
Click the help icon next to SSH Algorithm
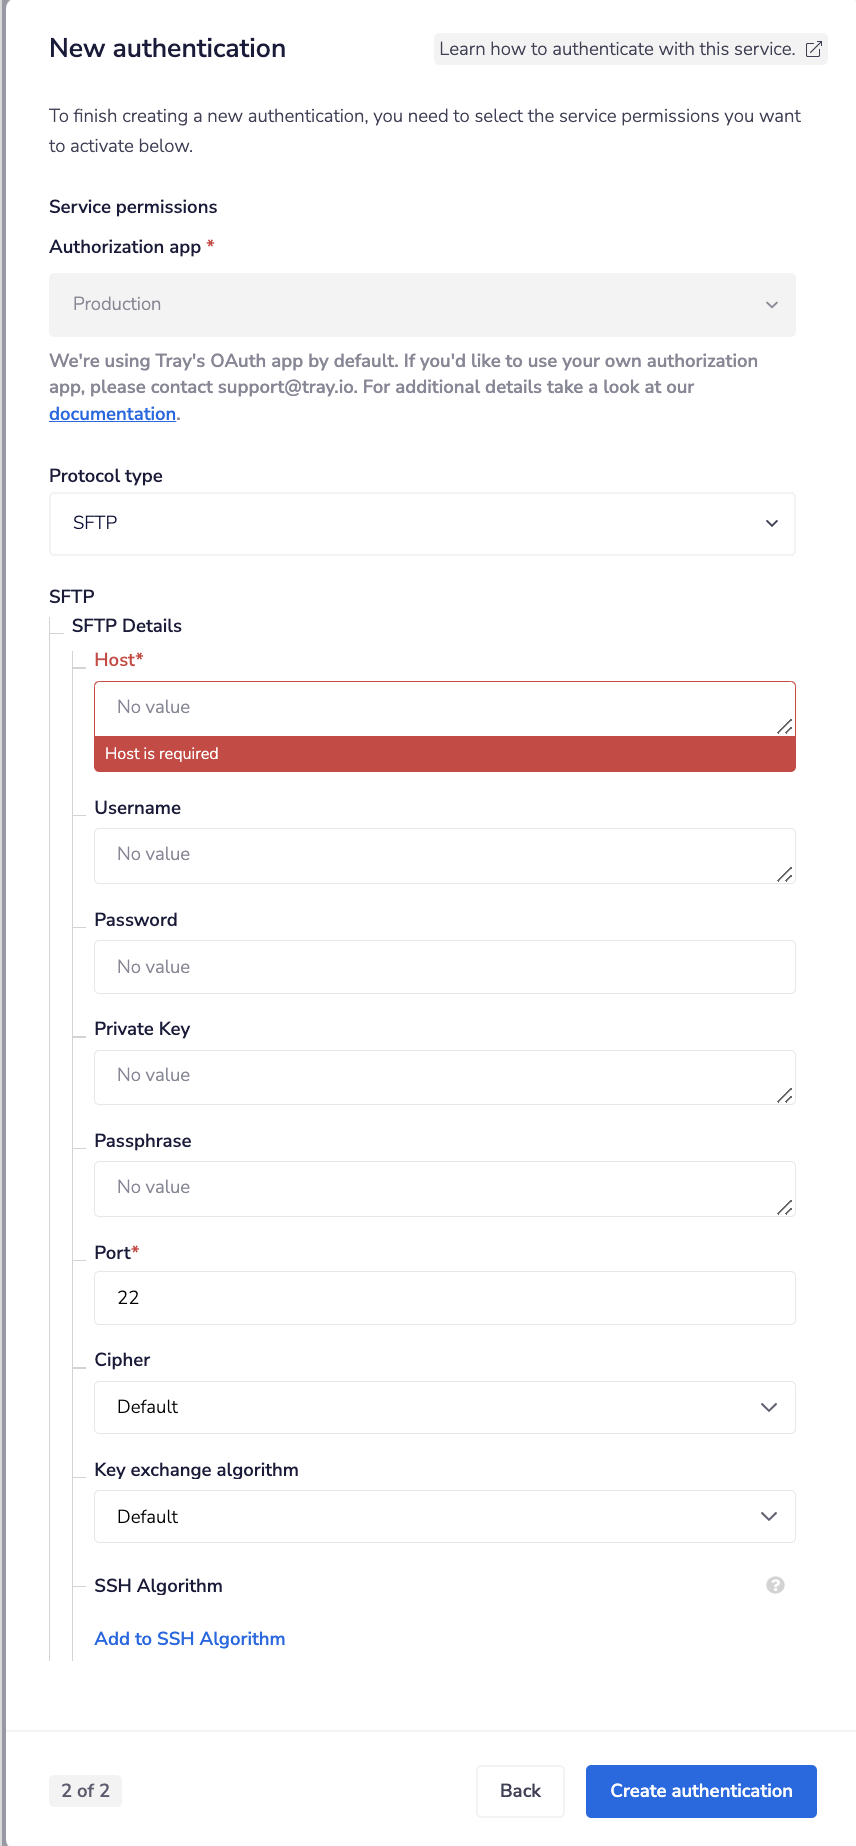775,1585
